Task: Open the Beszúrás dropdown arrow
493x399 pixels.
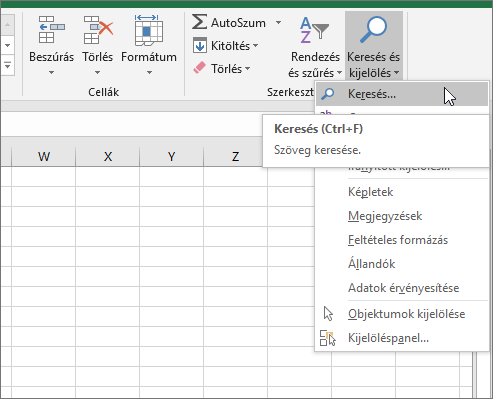Action: click(51, 72)
